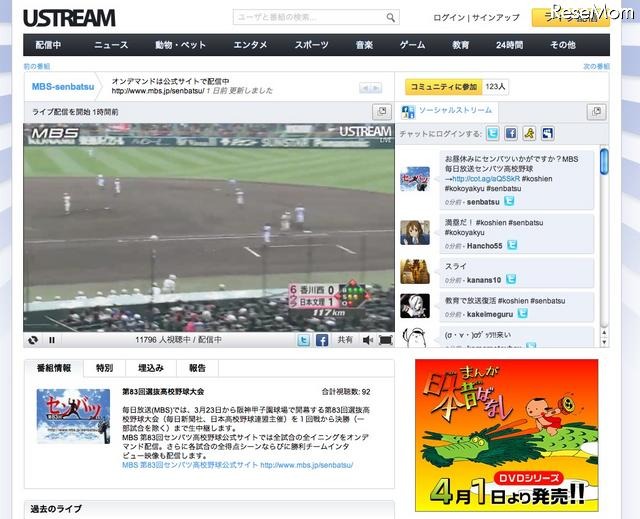Open the MBS-senbatsu channel link
Screen dimensions: 640x519
[63, 86]
